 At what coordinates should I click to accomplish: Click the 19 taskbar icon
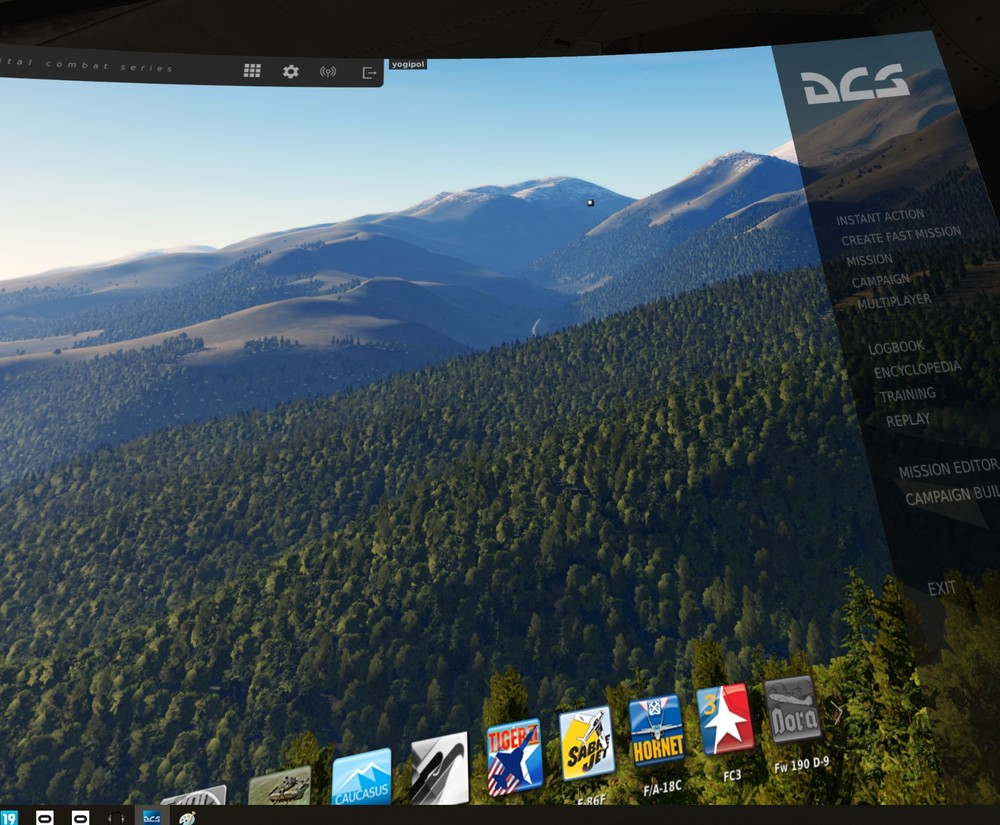pyautogui.click(x=9, y=817)
